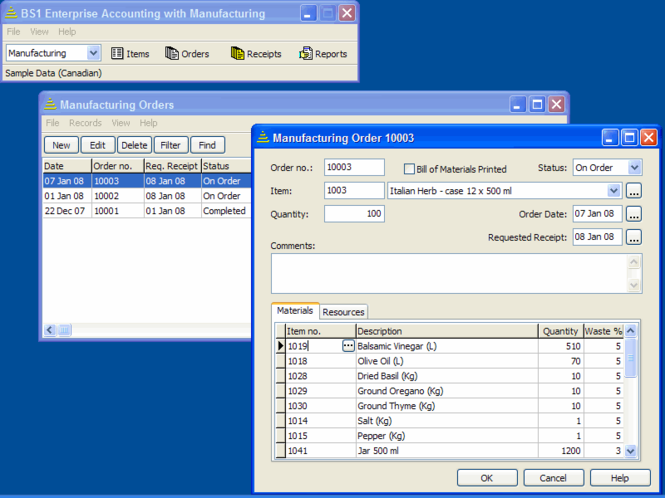Minimize the Manufacturing Order 10003 dialog
The height and width of the screenshot is (498, 665).
pyautogui.click(x=610, y=137)
